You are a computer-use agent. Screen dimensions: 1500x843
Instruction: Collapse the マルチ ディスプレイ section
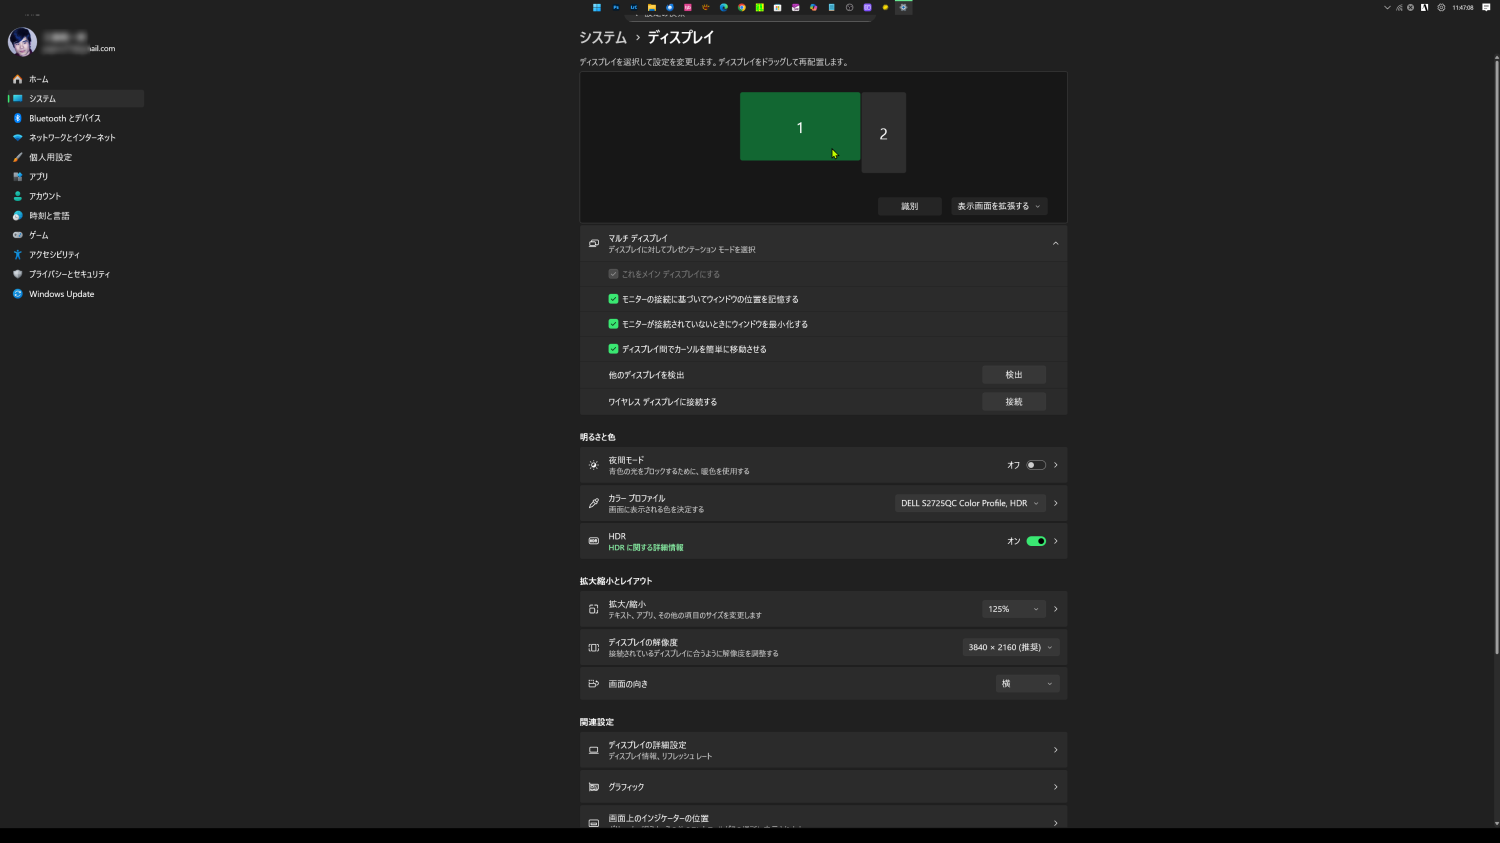point(1055,244)
